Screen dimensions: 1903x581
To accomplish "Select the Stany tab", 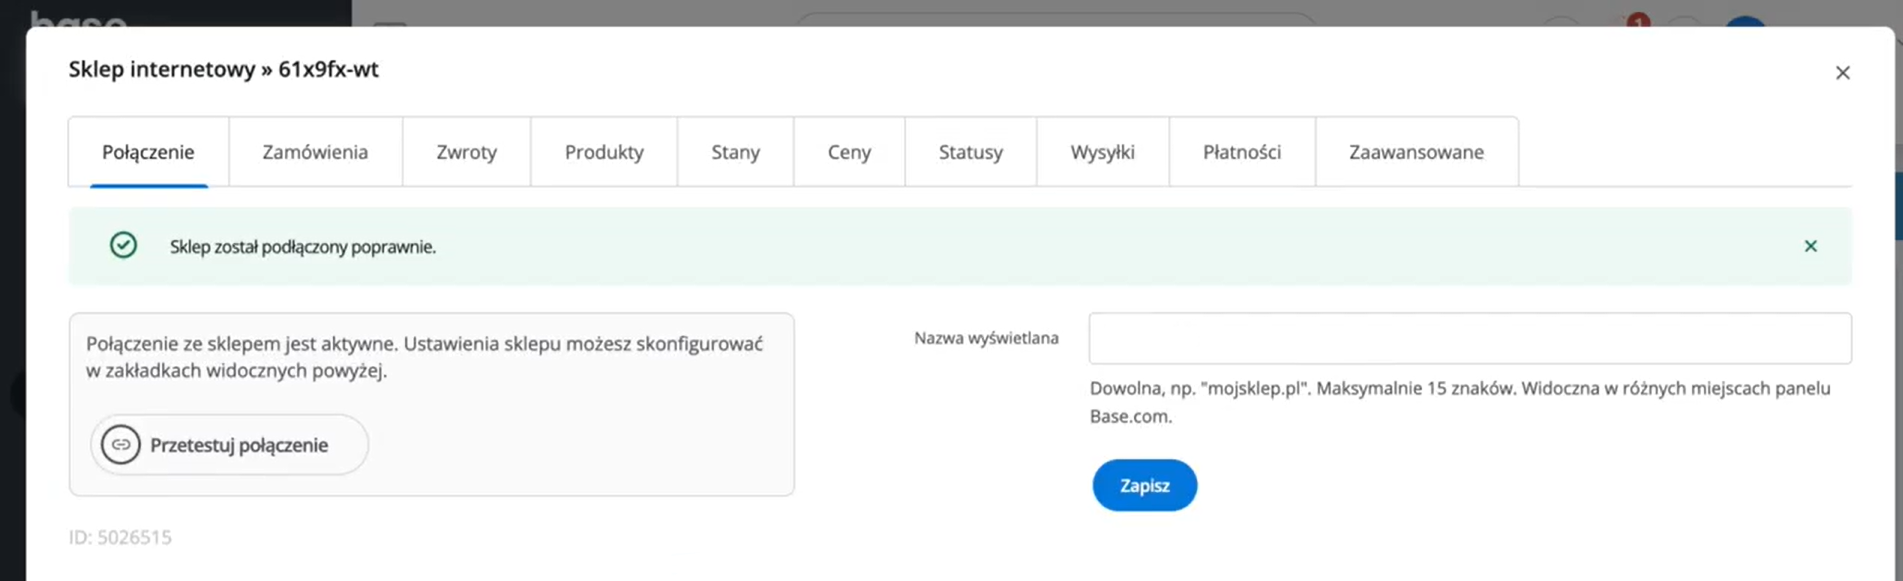I will 735,152.
